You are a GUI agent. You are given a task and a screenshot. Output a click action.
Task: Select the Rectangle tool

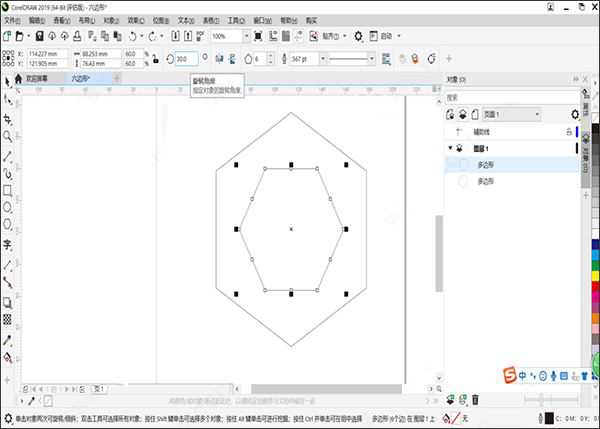coord(7,191)
